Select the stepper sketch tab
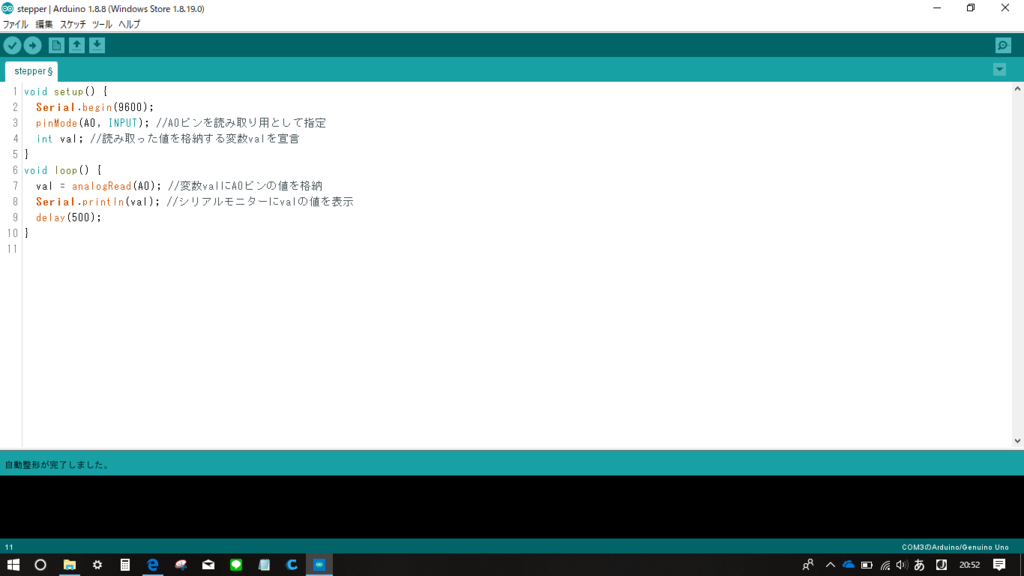 click(x=31, y=71)
